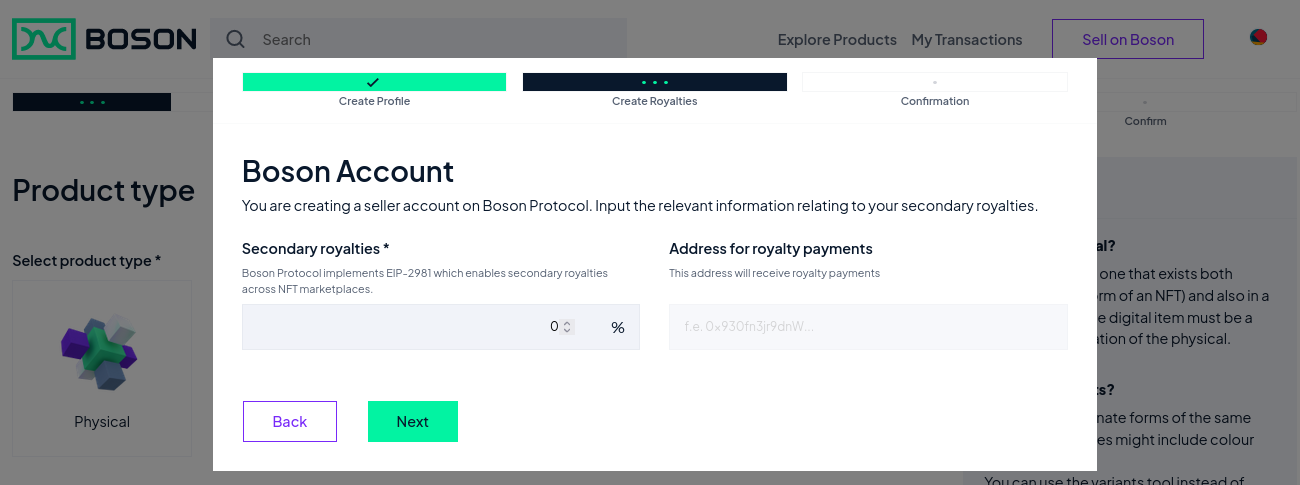Image resolution: width=1300 pixels, height=485 pixels.
Task: Click the Confirmation step indicator bar
Action: point(934,82)
